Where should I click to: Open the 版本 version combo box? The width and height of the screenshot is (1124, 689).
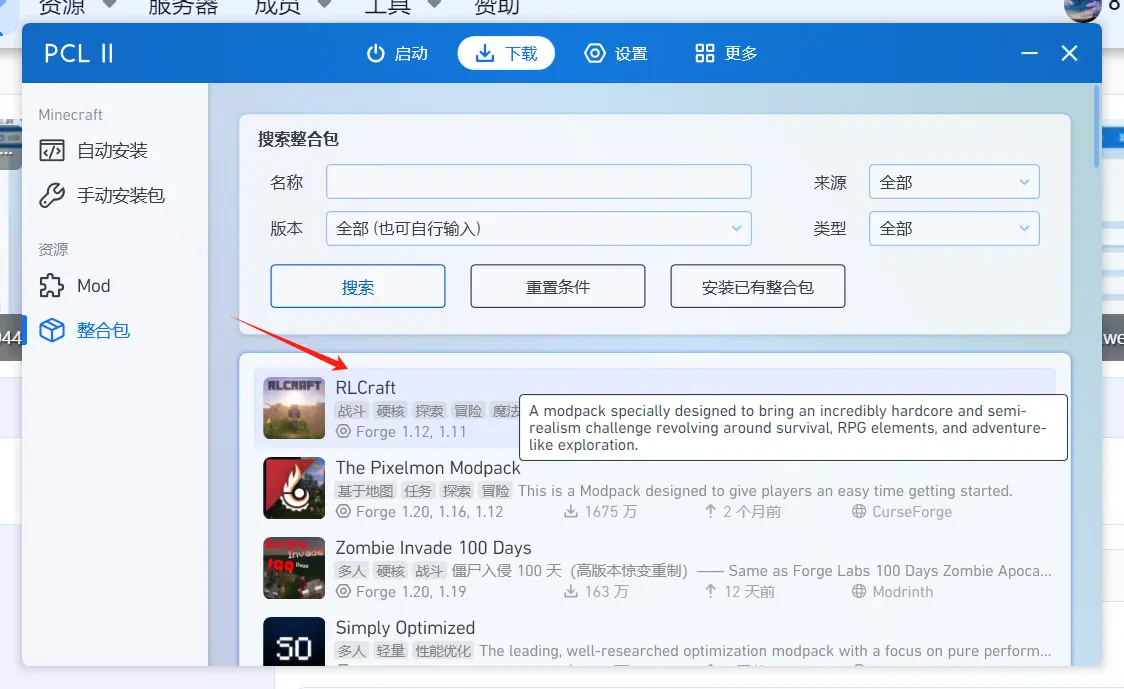pyautogui.click(x=538, y=228)
